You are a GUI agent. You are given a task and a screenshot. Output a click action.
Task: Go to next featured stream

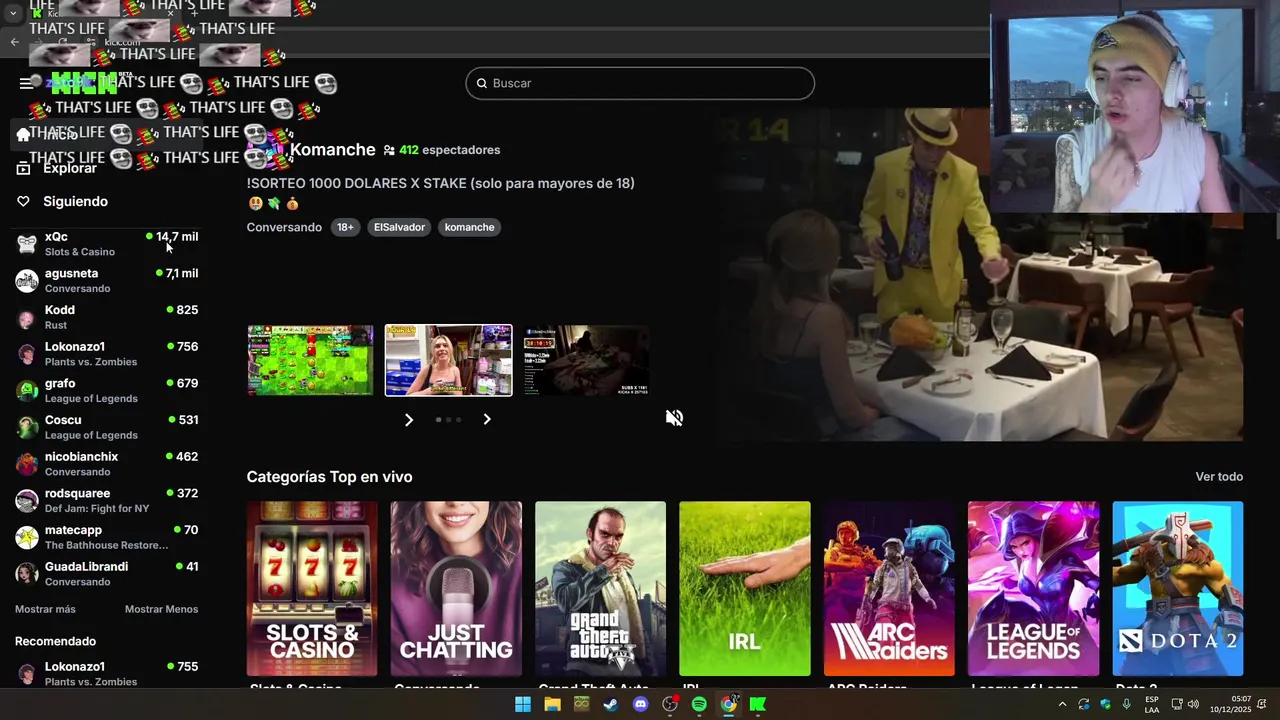tap(487, 420)
